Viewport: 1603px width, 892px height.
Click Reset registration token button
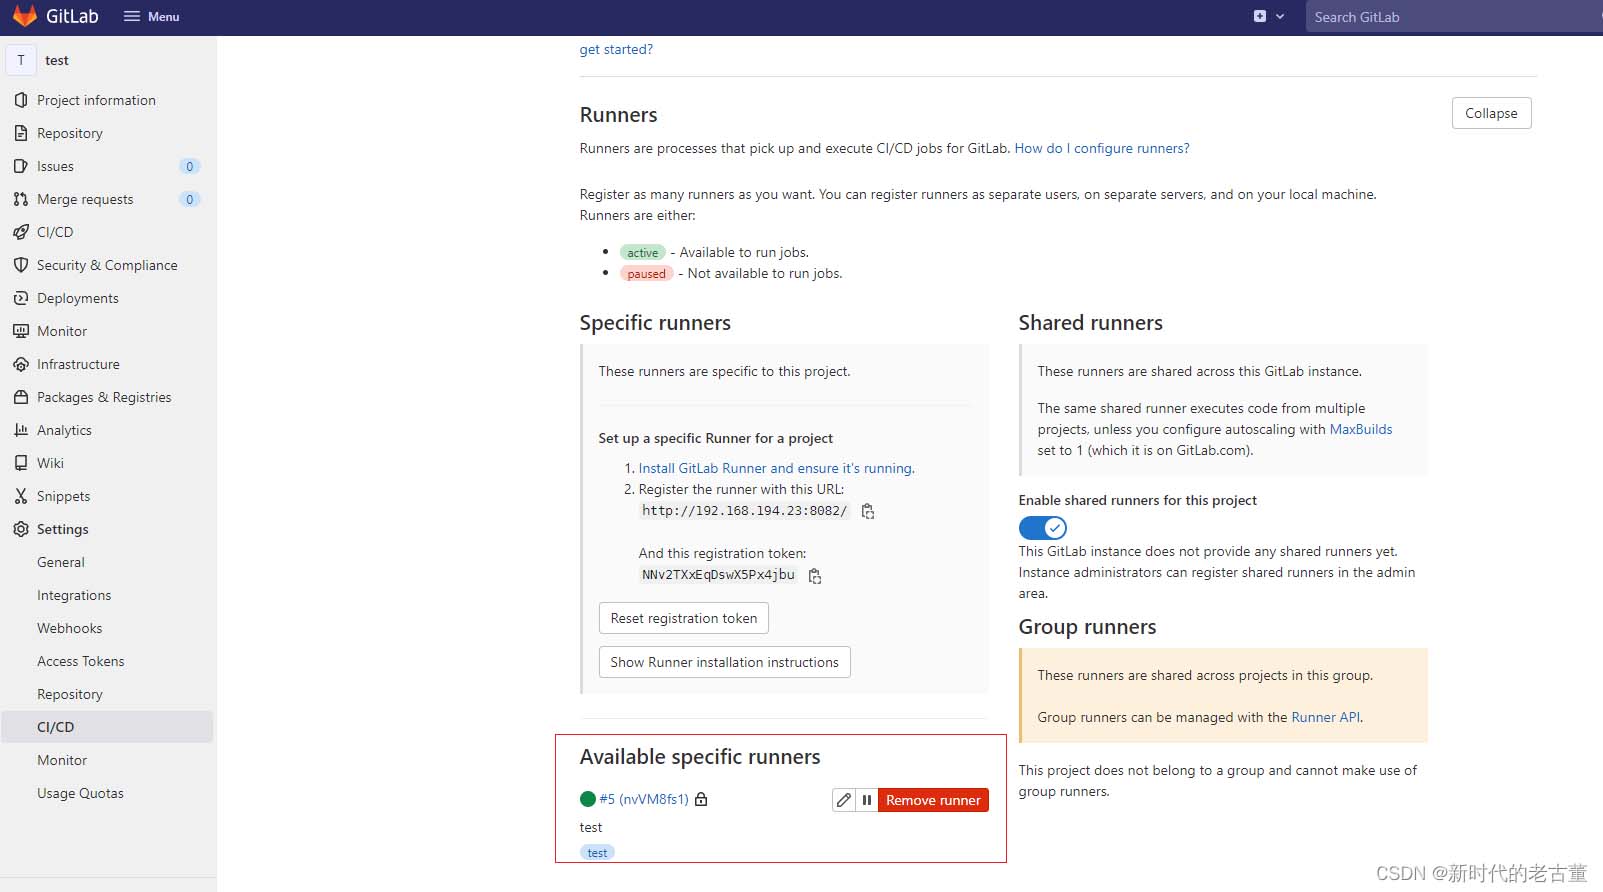click(684, 618)
